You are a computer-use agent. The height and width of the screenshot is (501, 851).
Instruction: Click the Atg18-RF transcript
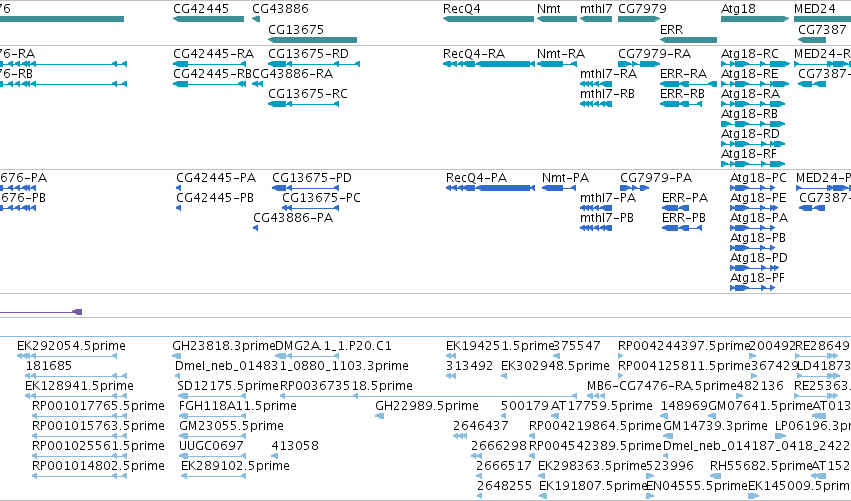point(753,164)
